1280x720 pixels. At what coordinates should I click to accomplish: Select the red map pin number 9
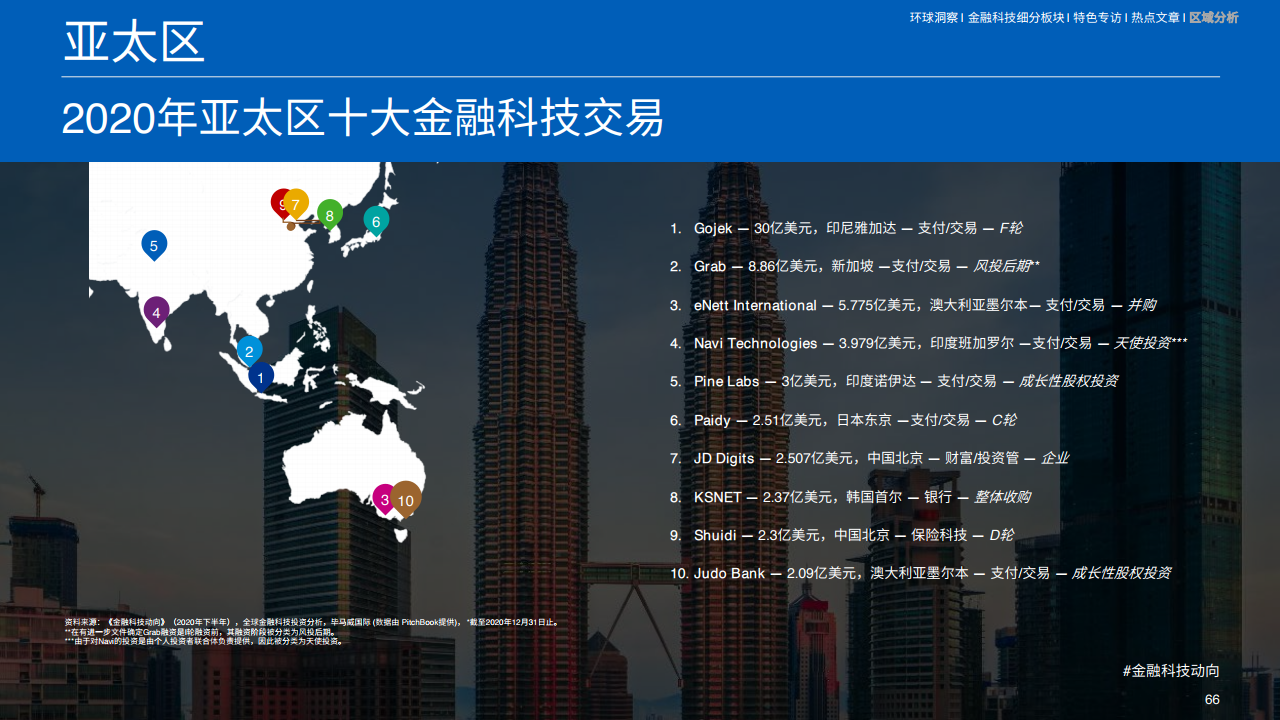click(280, 204)
